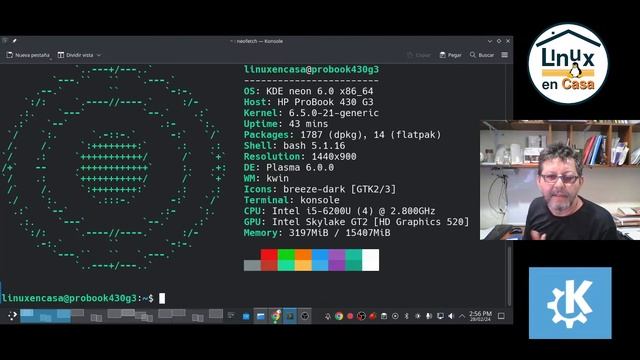The image size is (640, 360).
Task: Click the terminal prompt cursor
Action: [162, 298]
